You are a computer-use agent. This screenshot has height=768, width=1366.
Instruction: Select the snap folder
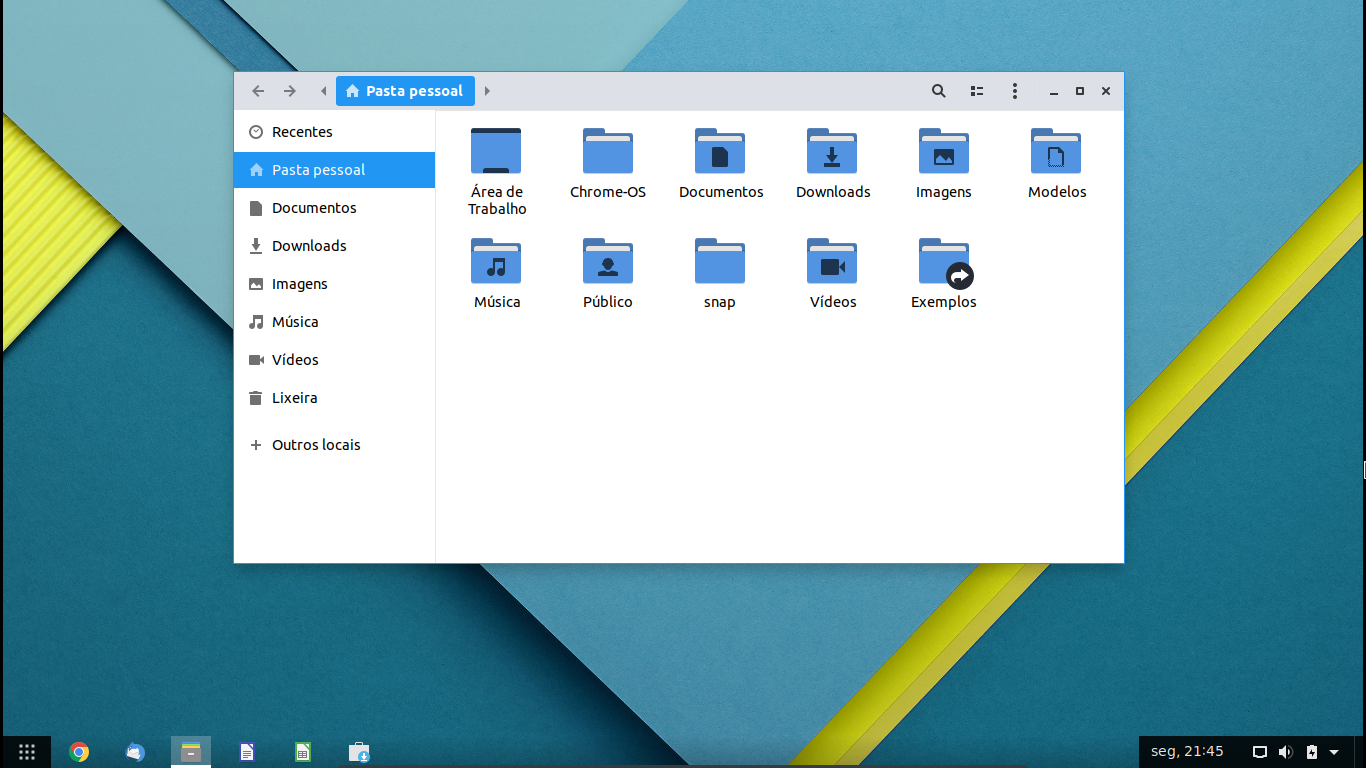(719, 270)
